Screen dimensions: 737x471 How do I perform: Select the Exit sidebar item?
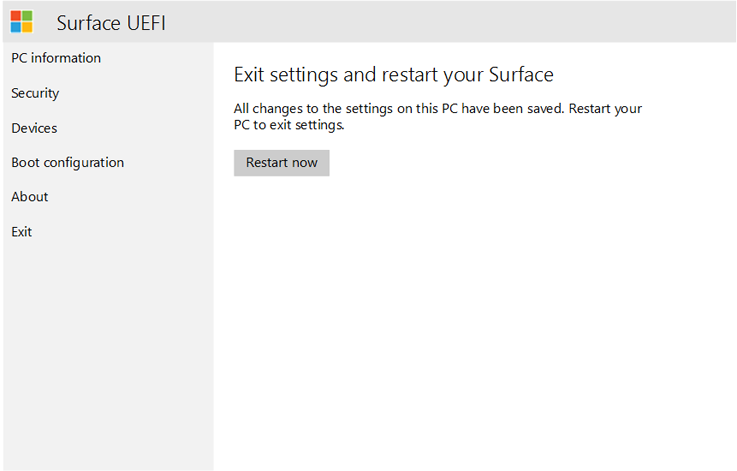[x=22, y=232]
